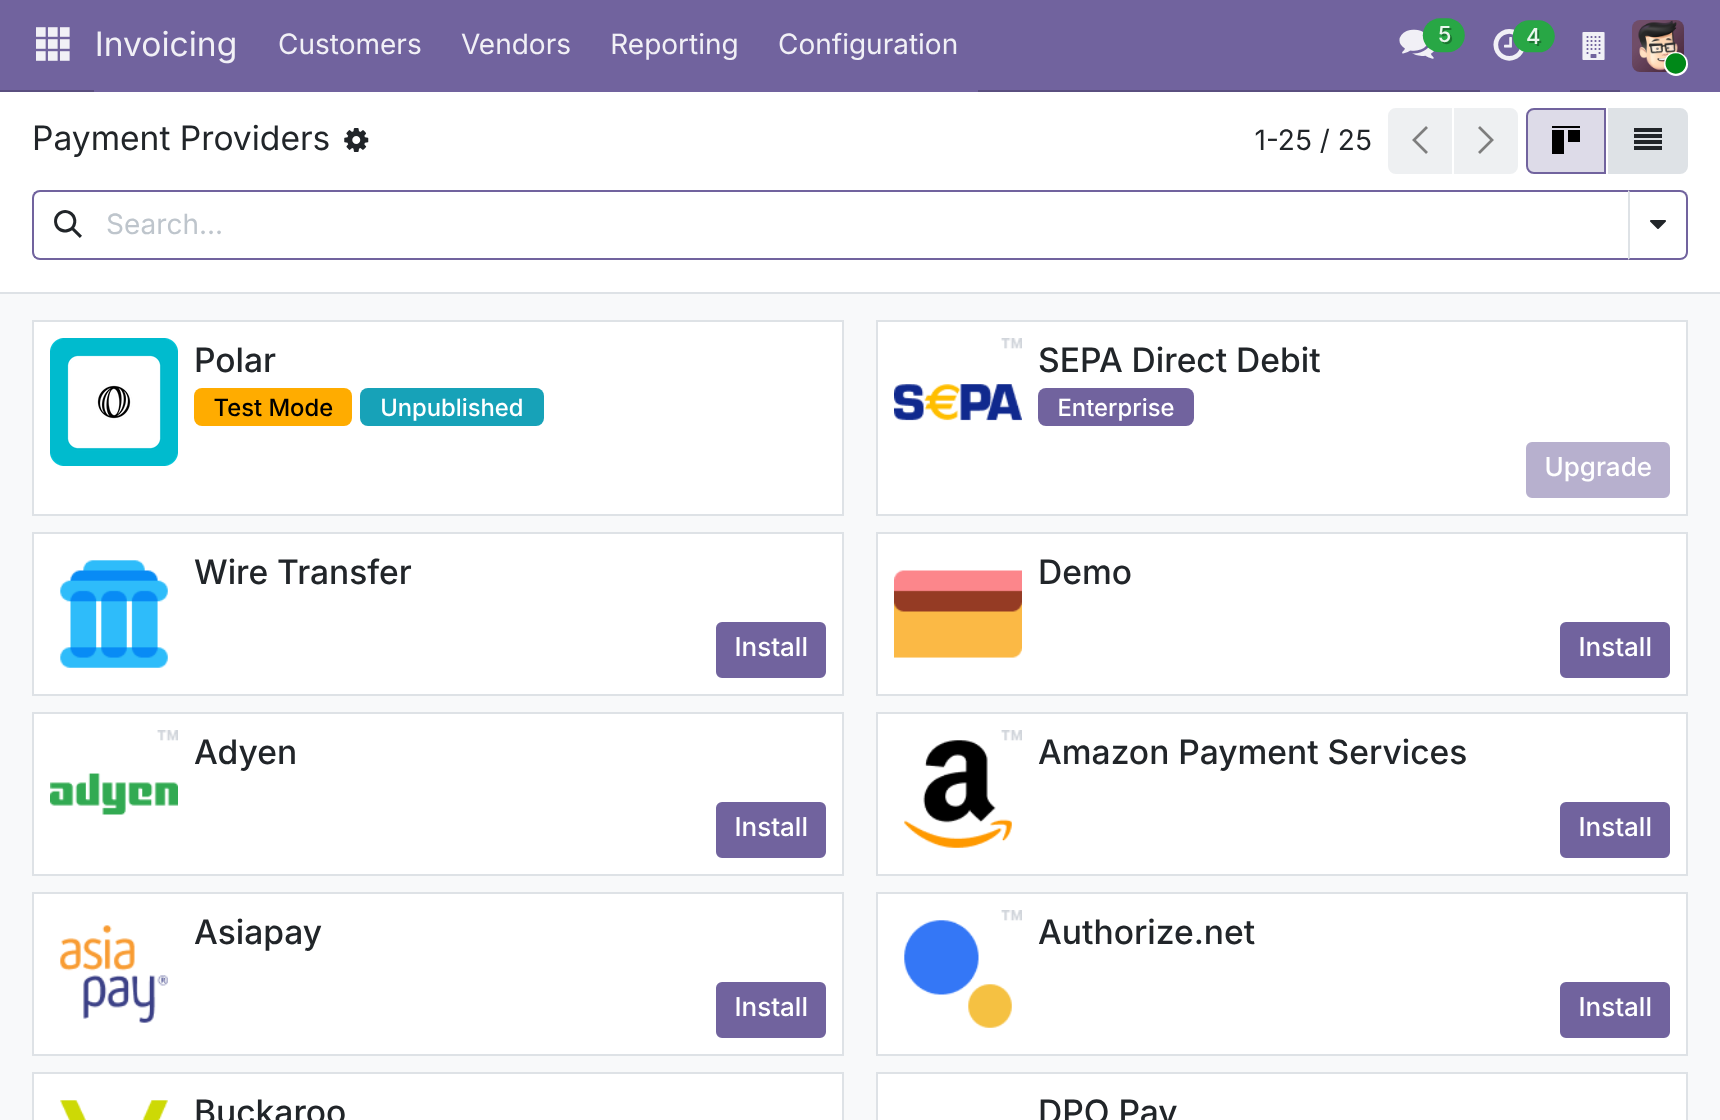Click the Test Mode badge on Polar
The width and height of the screenshot is (1720, 1120).
pos(273,407)
